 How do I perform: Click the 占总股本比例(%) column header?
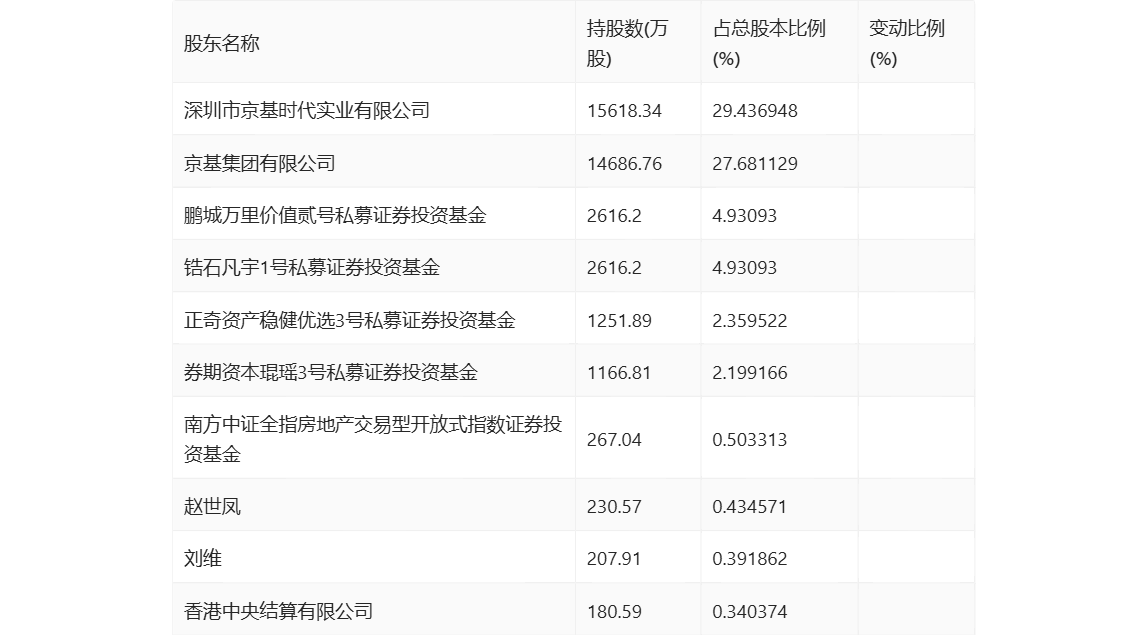point(769,43)
